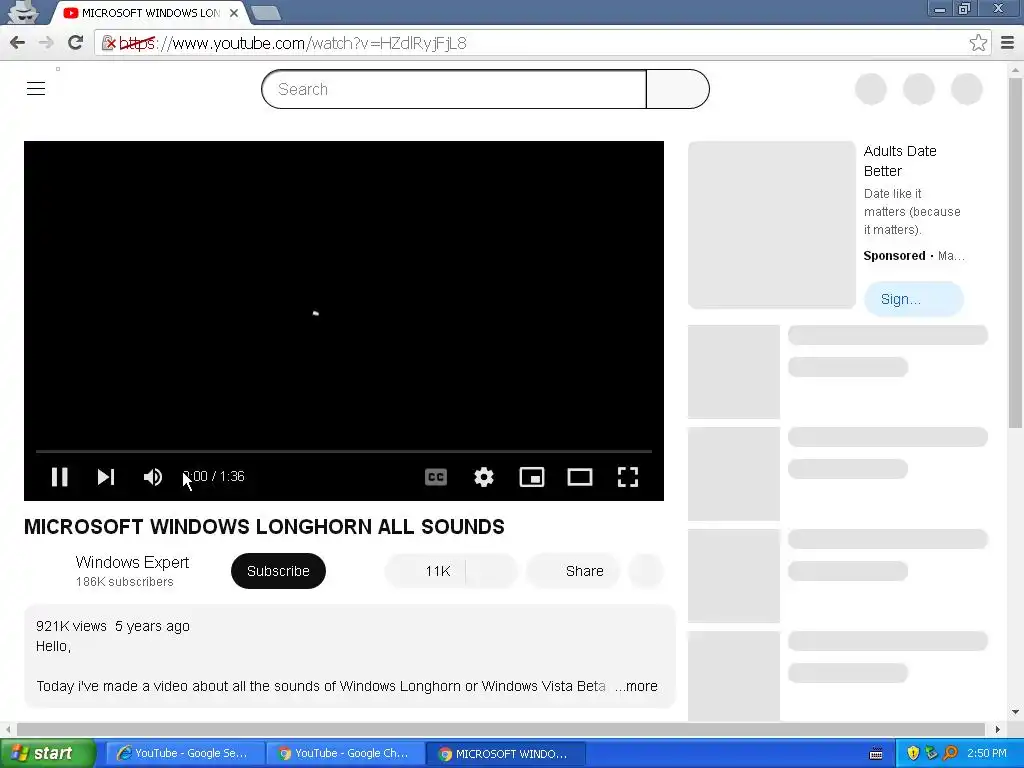This screenshot has height=768, width=1024.
Task: Switch to MICROSOFT WINDO... taskbar item
Action: pos(505,754)
